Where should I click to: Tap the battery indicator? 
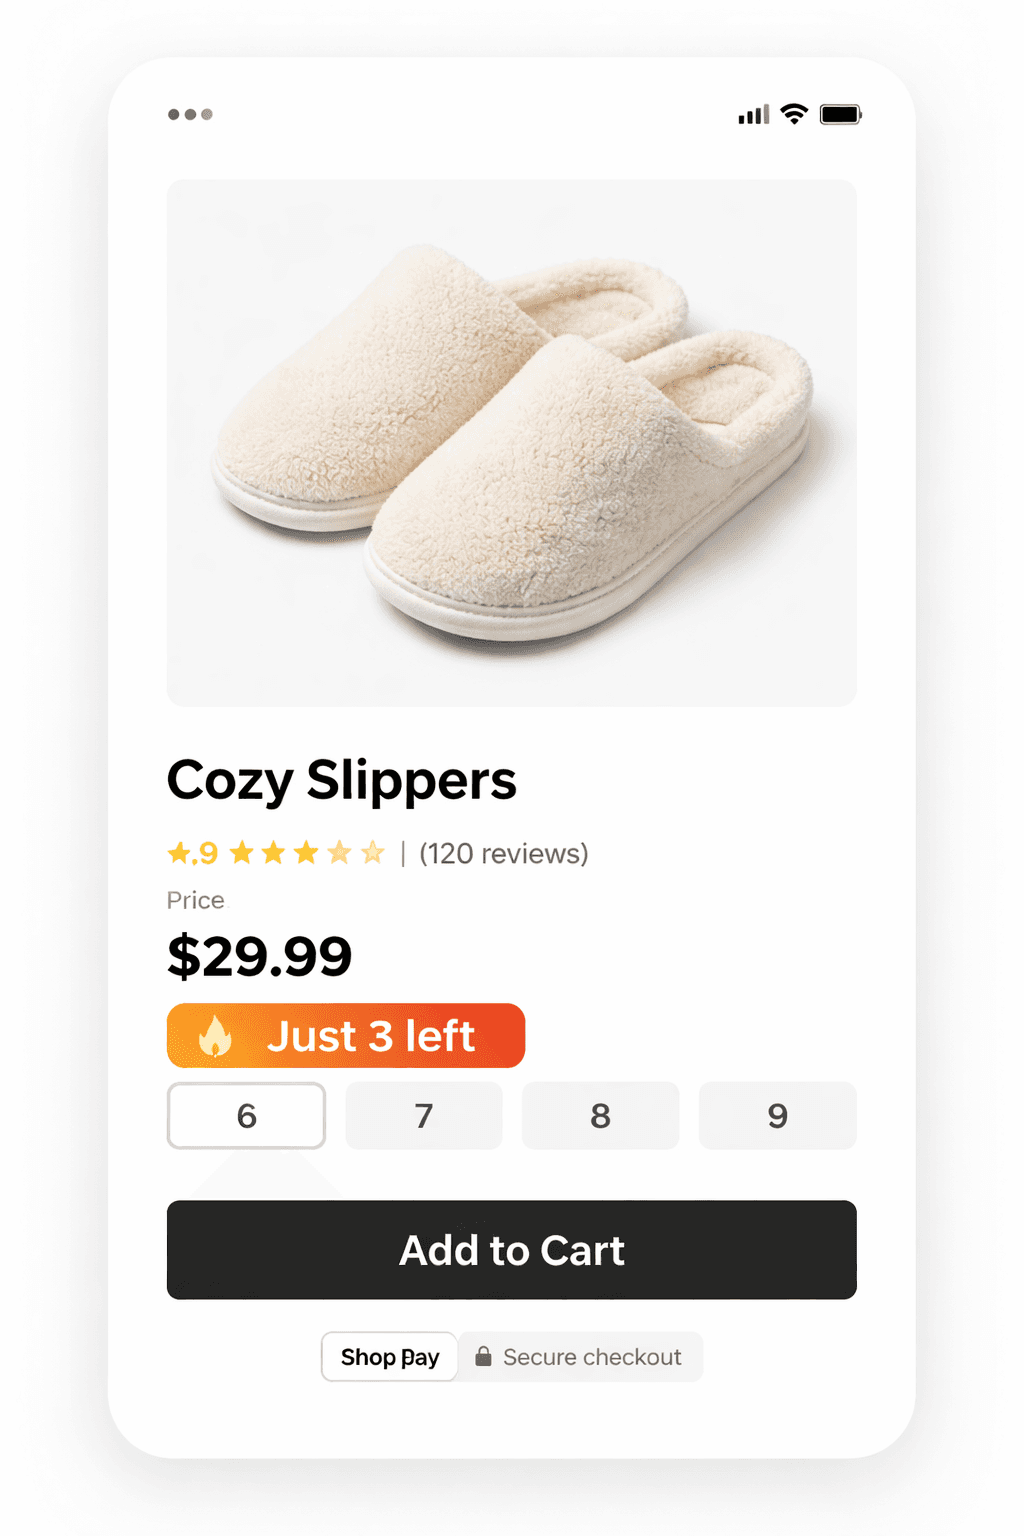coord(841,113)
